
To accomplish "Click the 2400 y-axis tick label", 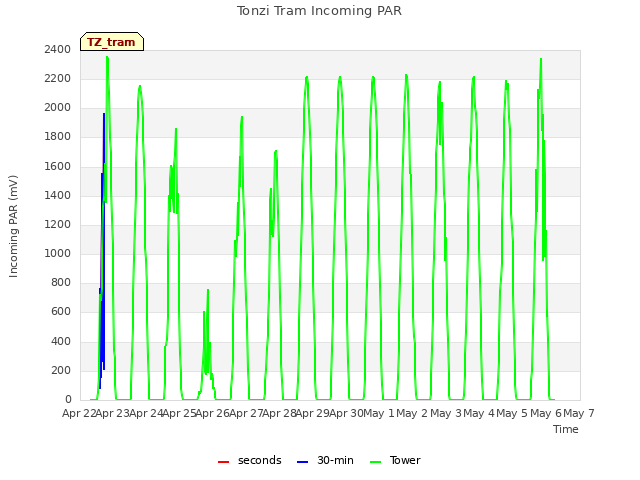I will [58, 49].
